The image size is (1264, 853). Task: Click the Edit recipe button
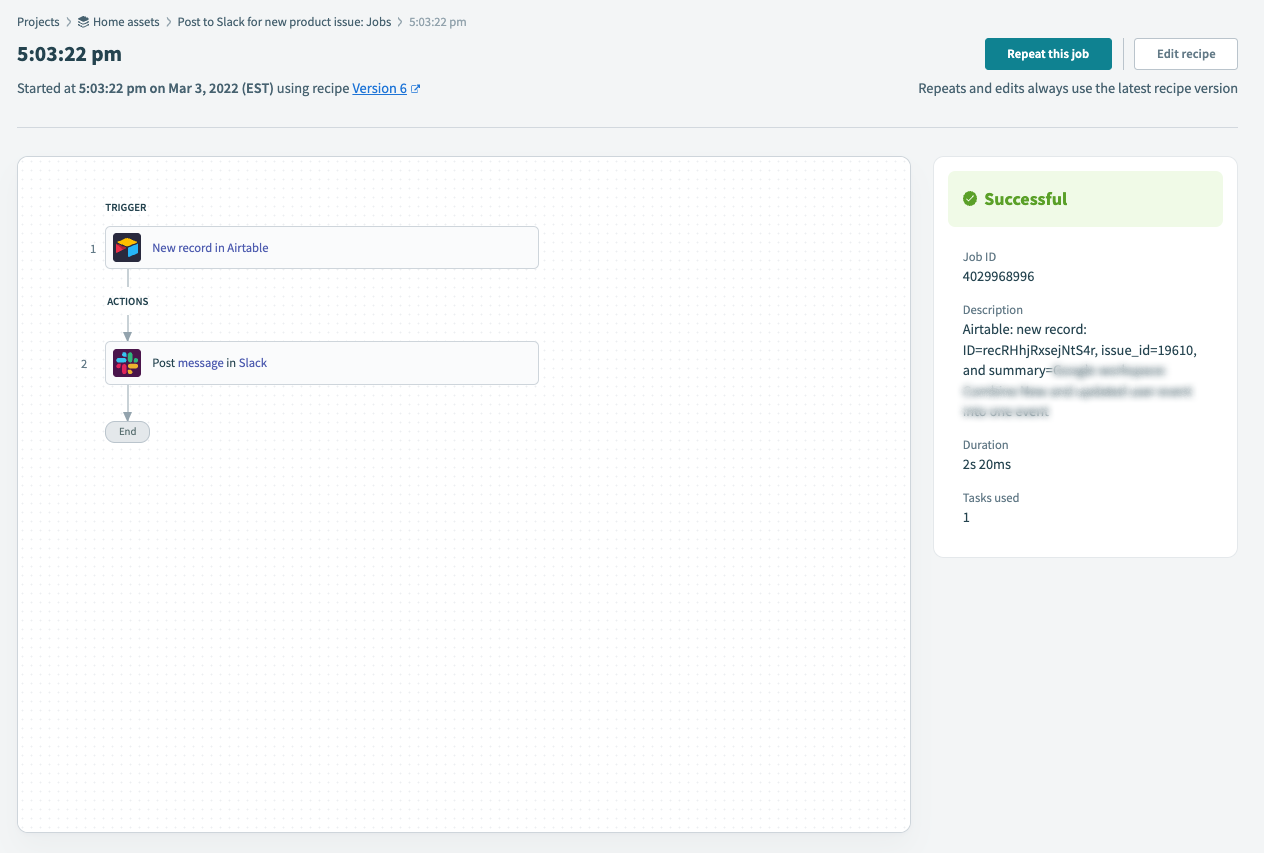pos(1185,54)
